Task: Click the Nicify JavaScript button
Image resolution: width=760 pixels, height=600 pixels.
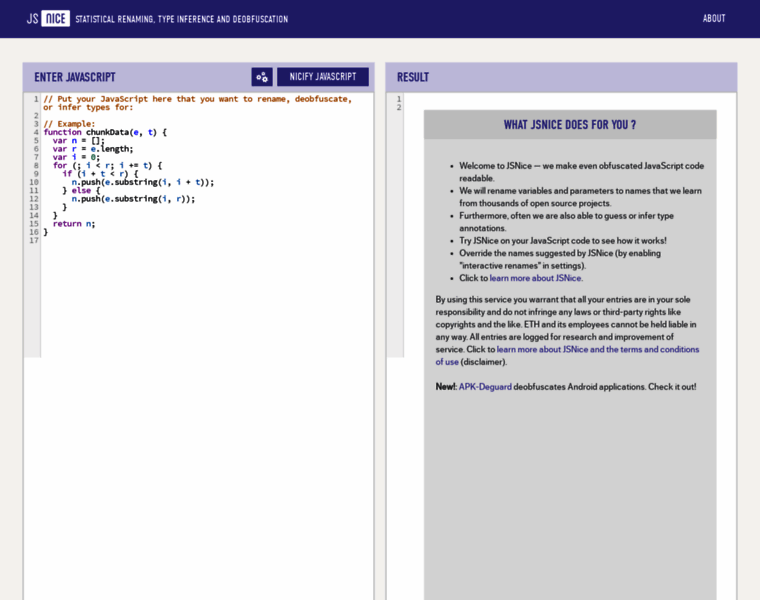Action: (323, 77)
